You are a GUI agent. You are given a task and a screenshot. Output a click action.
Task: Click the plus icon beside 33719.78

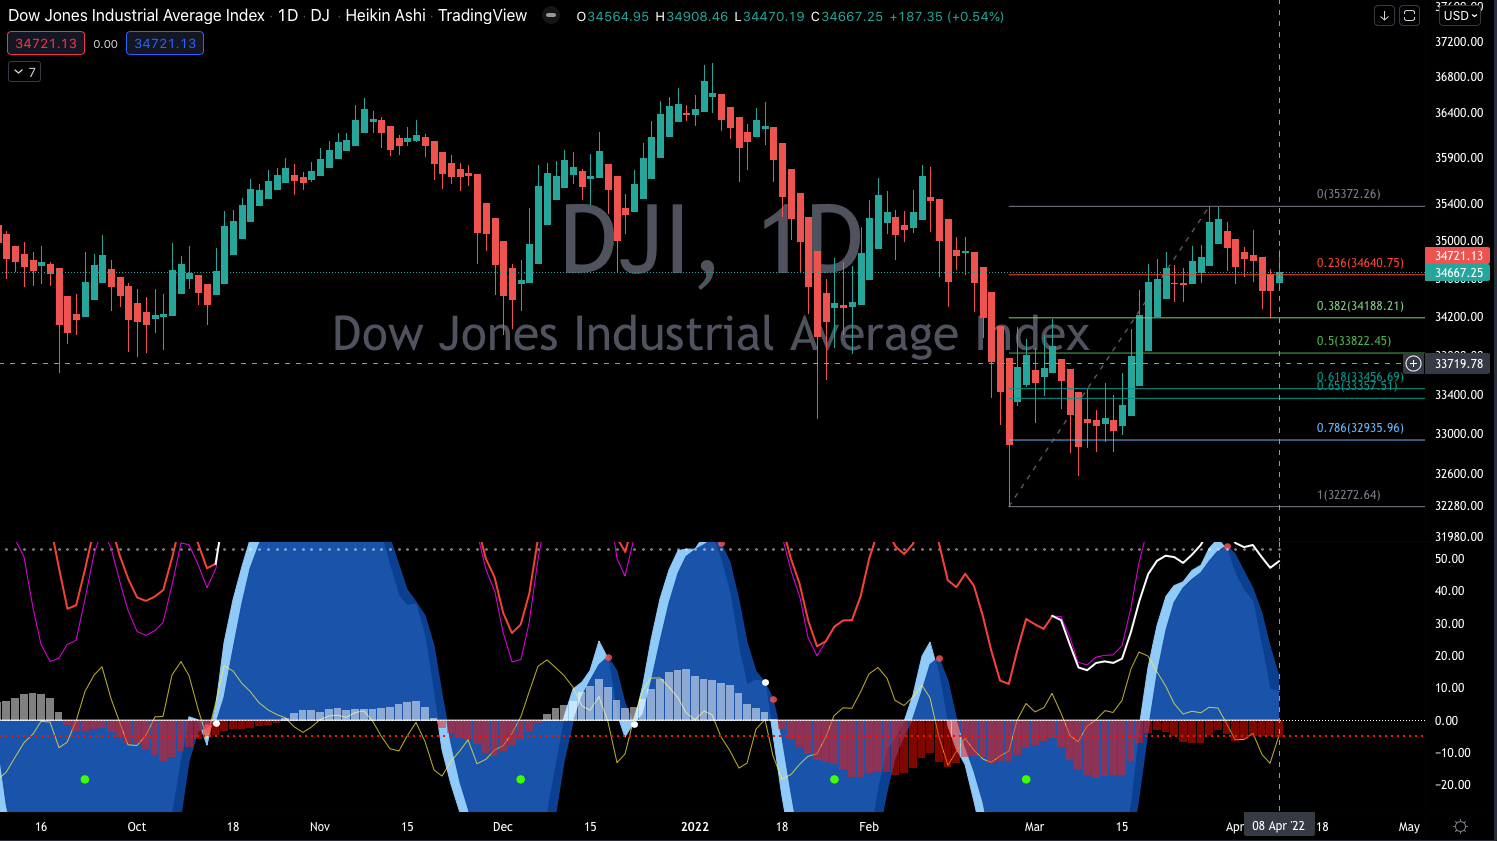1414,364
